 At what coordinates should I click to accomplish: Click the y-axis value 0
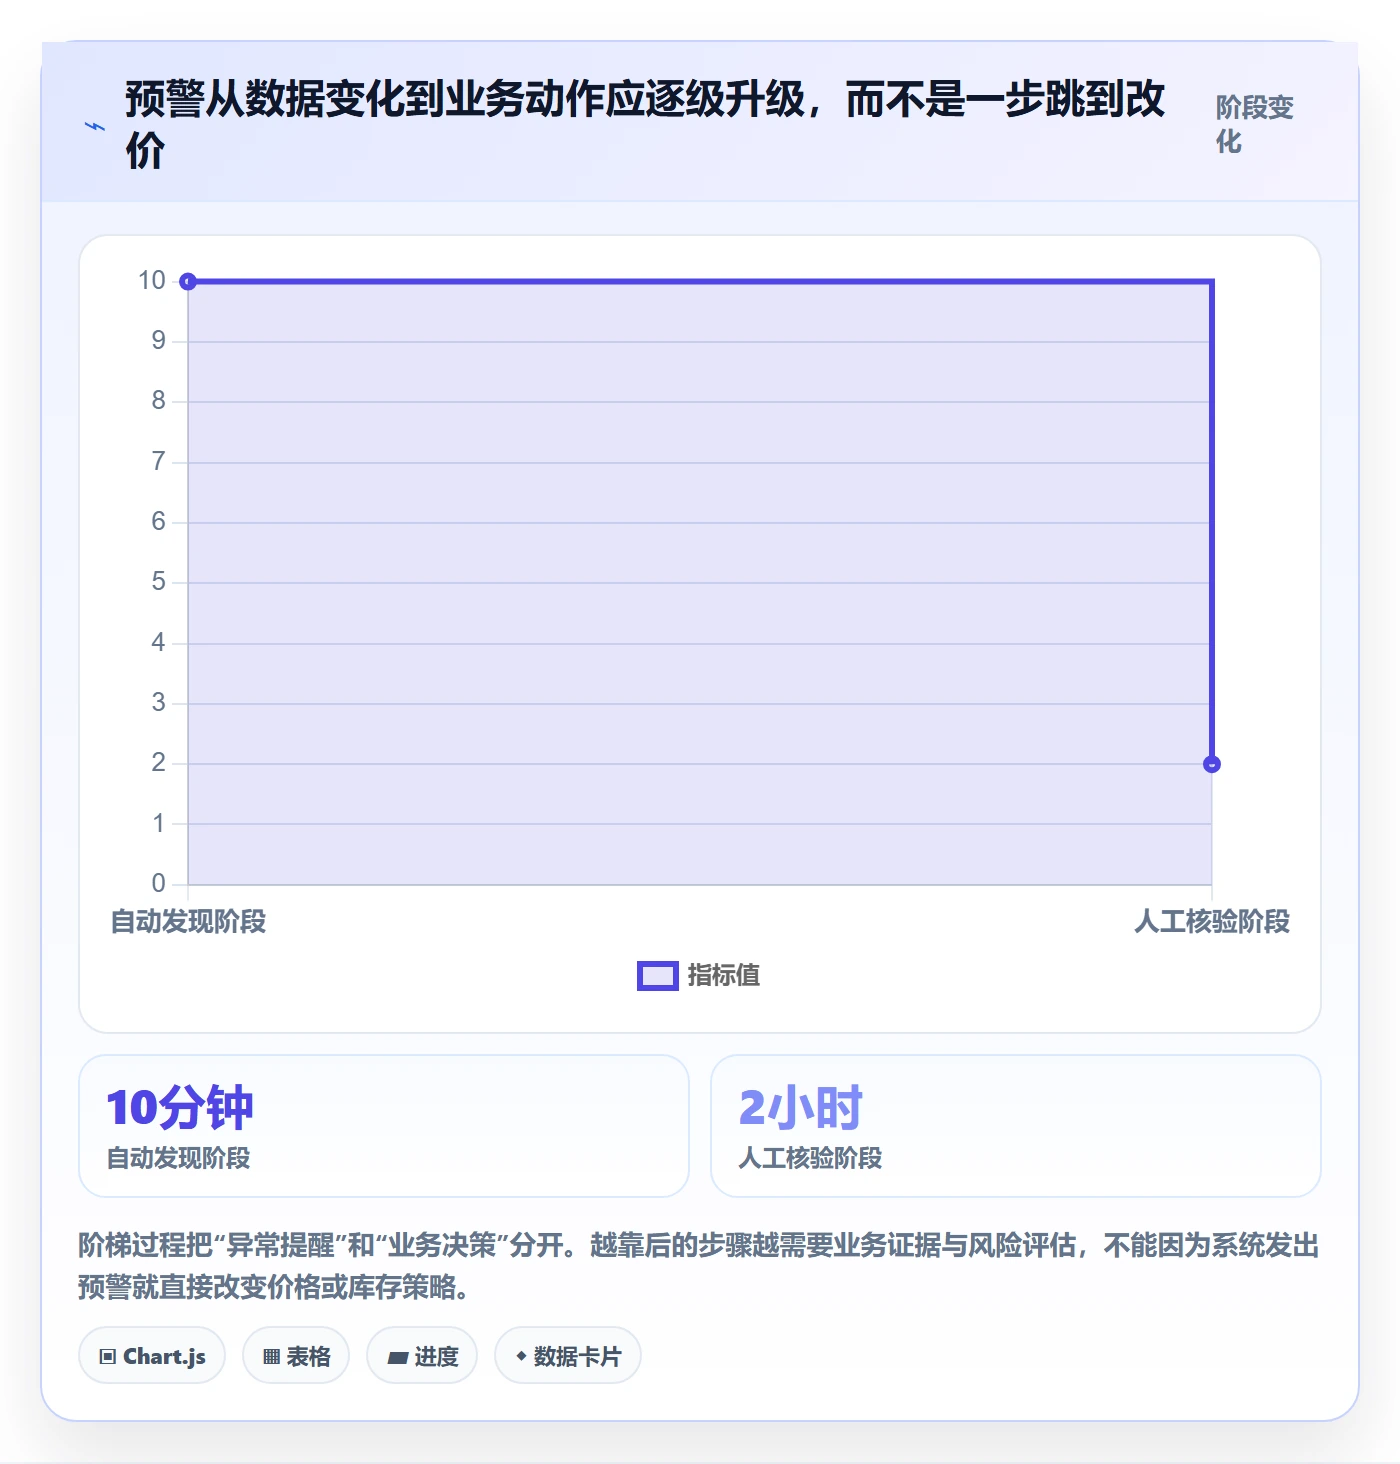click(x=158, y=884)
